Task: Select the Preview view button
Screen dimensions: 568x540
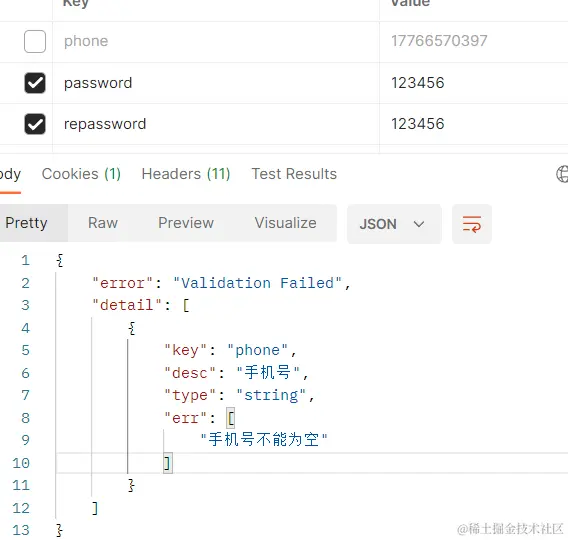Action: point(186,223)
